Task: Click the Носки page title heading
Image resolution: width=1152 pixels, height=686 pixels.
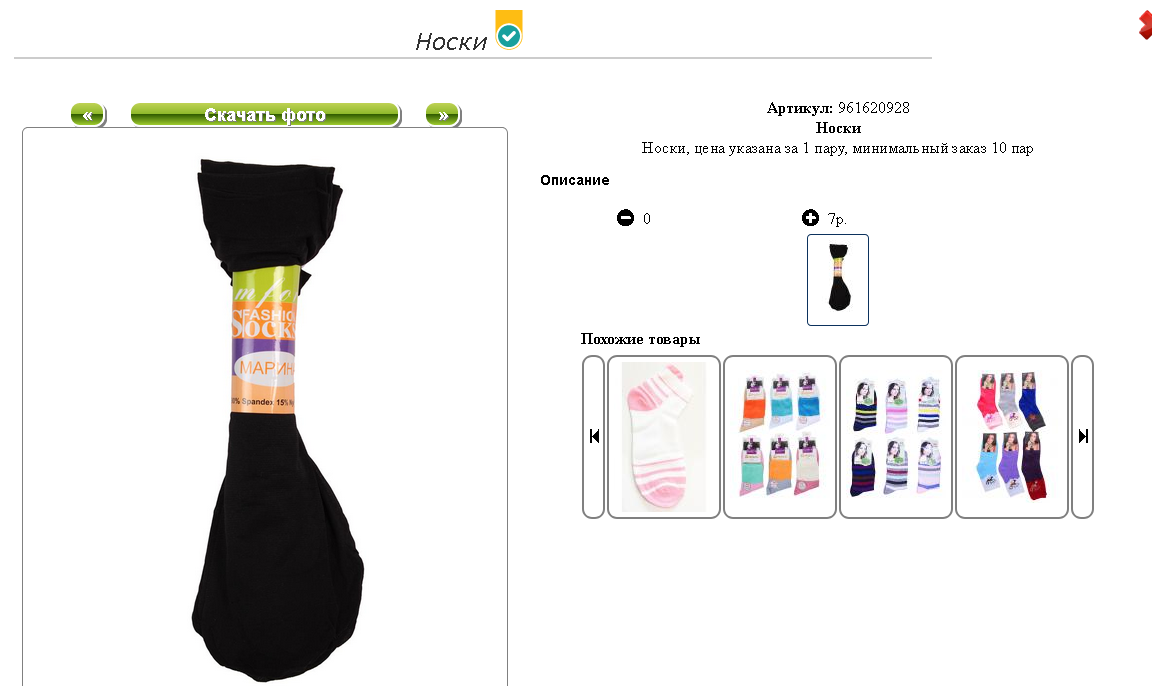Action: (x=451, y=42)
